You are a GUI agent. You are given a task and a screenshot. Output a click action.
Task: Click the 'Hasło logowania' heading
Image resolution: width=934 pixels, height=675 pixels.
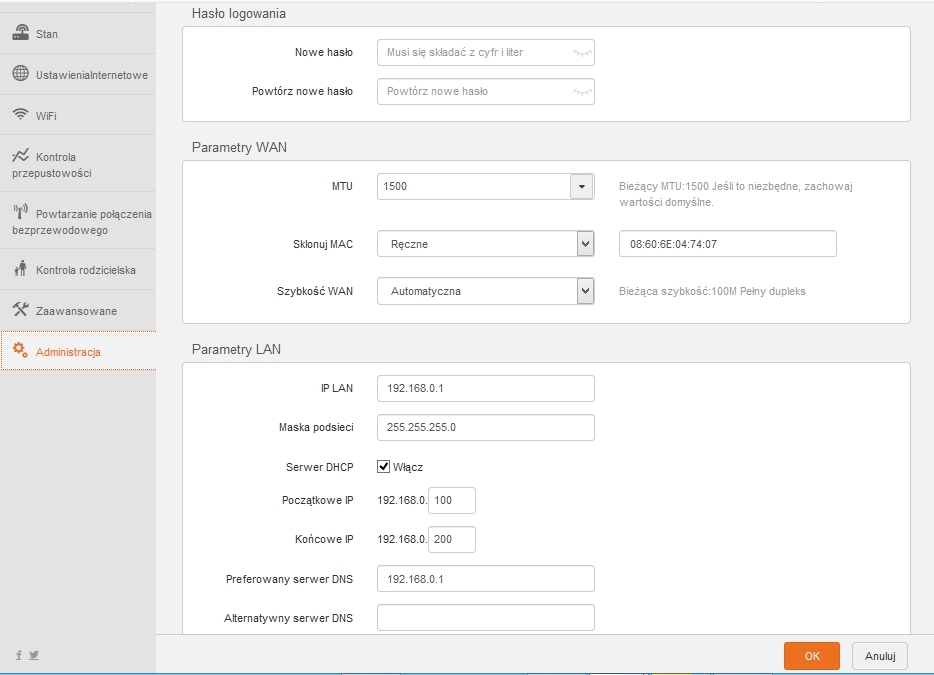(x=238, y=14)
